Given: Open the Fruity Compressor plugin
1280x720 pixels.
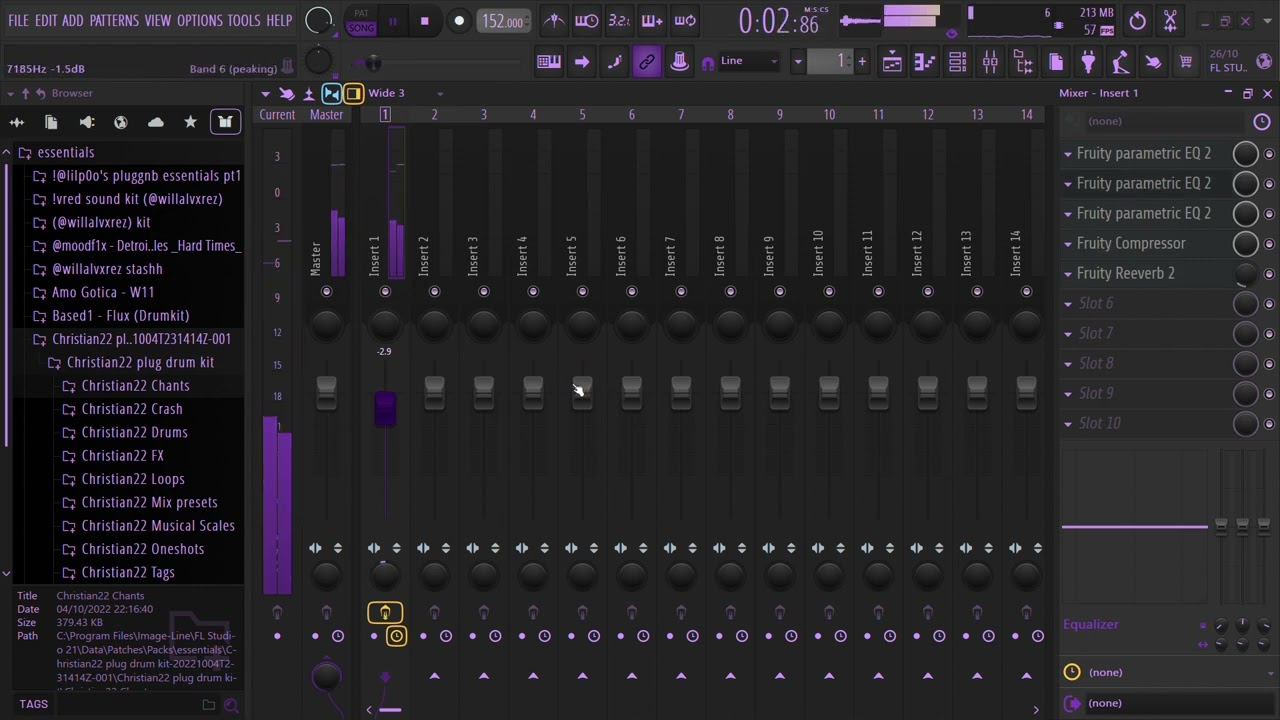Looking at the screenshot, I should 1131,243.
